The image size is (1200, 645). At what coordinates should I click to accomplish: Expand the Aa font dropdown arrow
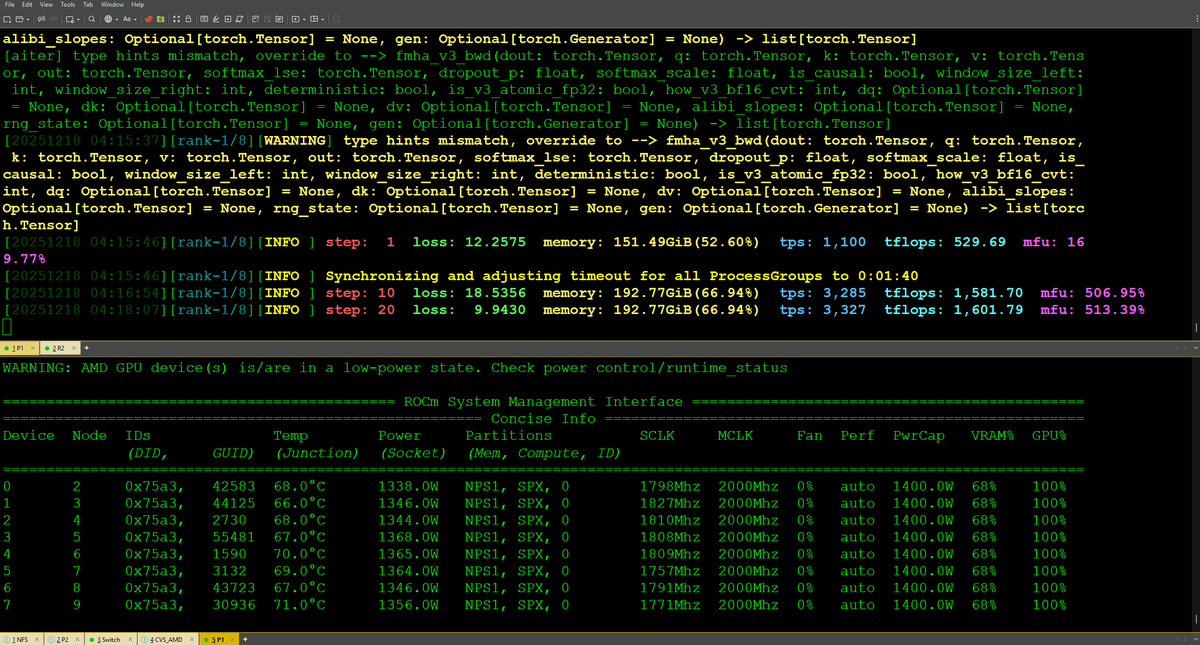pyautogui.click(x=135, y=19)
